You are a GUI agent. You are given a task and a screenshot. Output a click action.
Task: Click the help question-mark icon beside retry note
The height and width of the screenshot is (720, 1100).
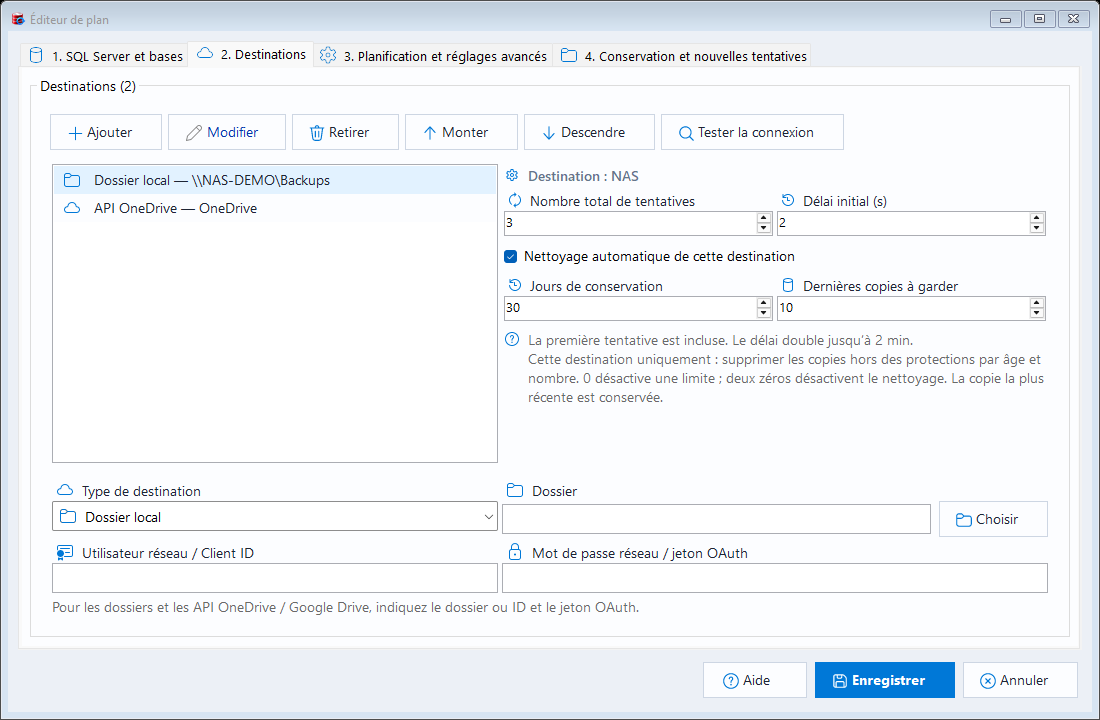[512, 340]
